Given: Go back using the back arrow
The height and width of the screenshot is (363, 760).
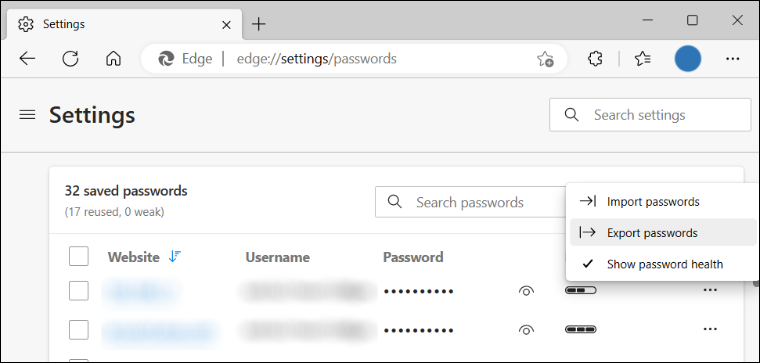Looking at the screenshot, I should coord(27,59).
